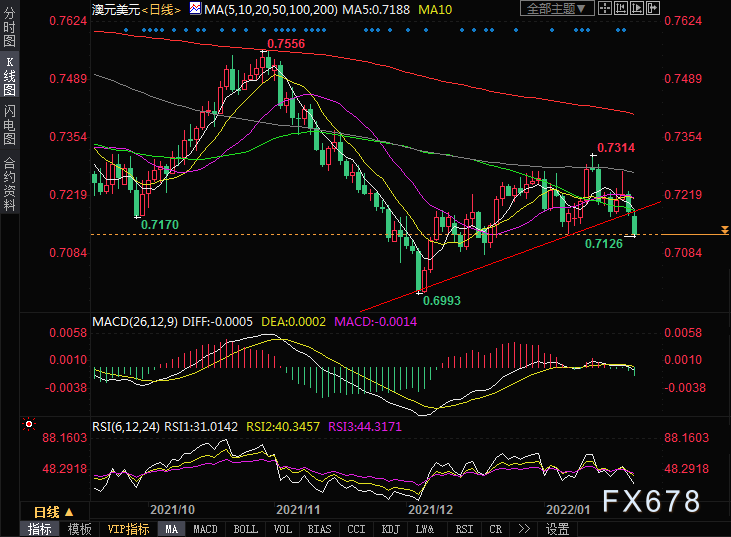The width and height of the screenshot is (731, 537).
Task: Click the MA5:0.7188 value
Action: [376, 9]
